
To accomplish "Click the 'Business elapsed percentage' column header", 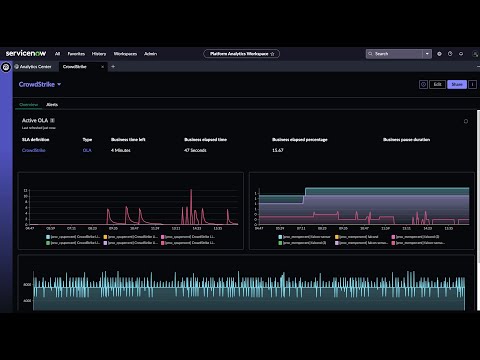I will tap(300, 140).
